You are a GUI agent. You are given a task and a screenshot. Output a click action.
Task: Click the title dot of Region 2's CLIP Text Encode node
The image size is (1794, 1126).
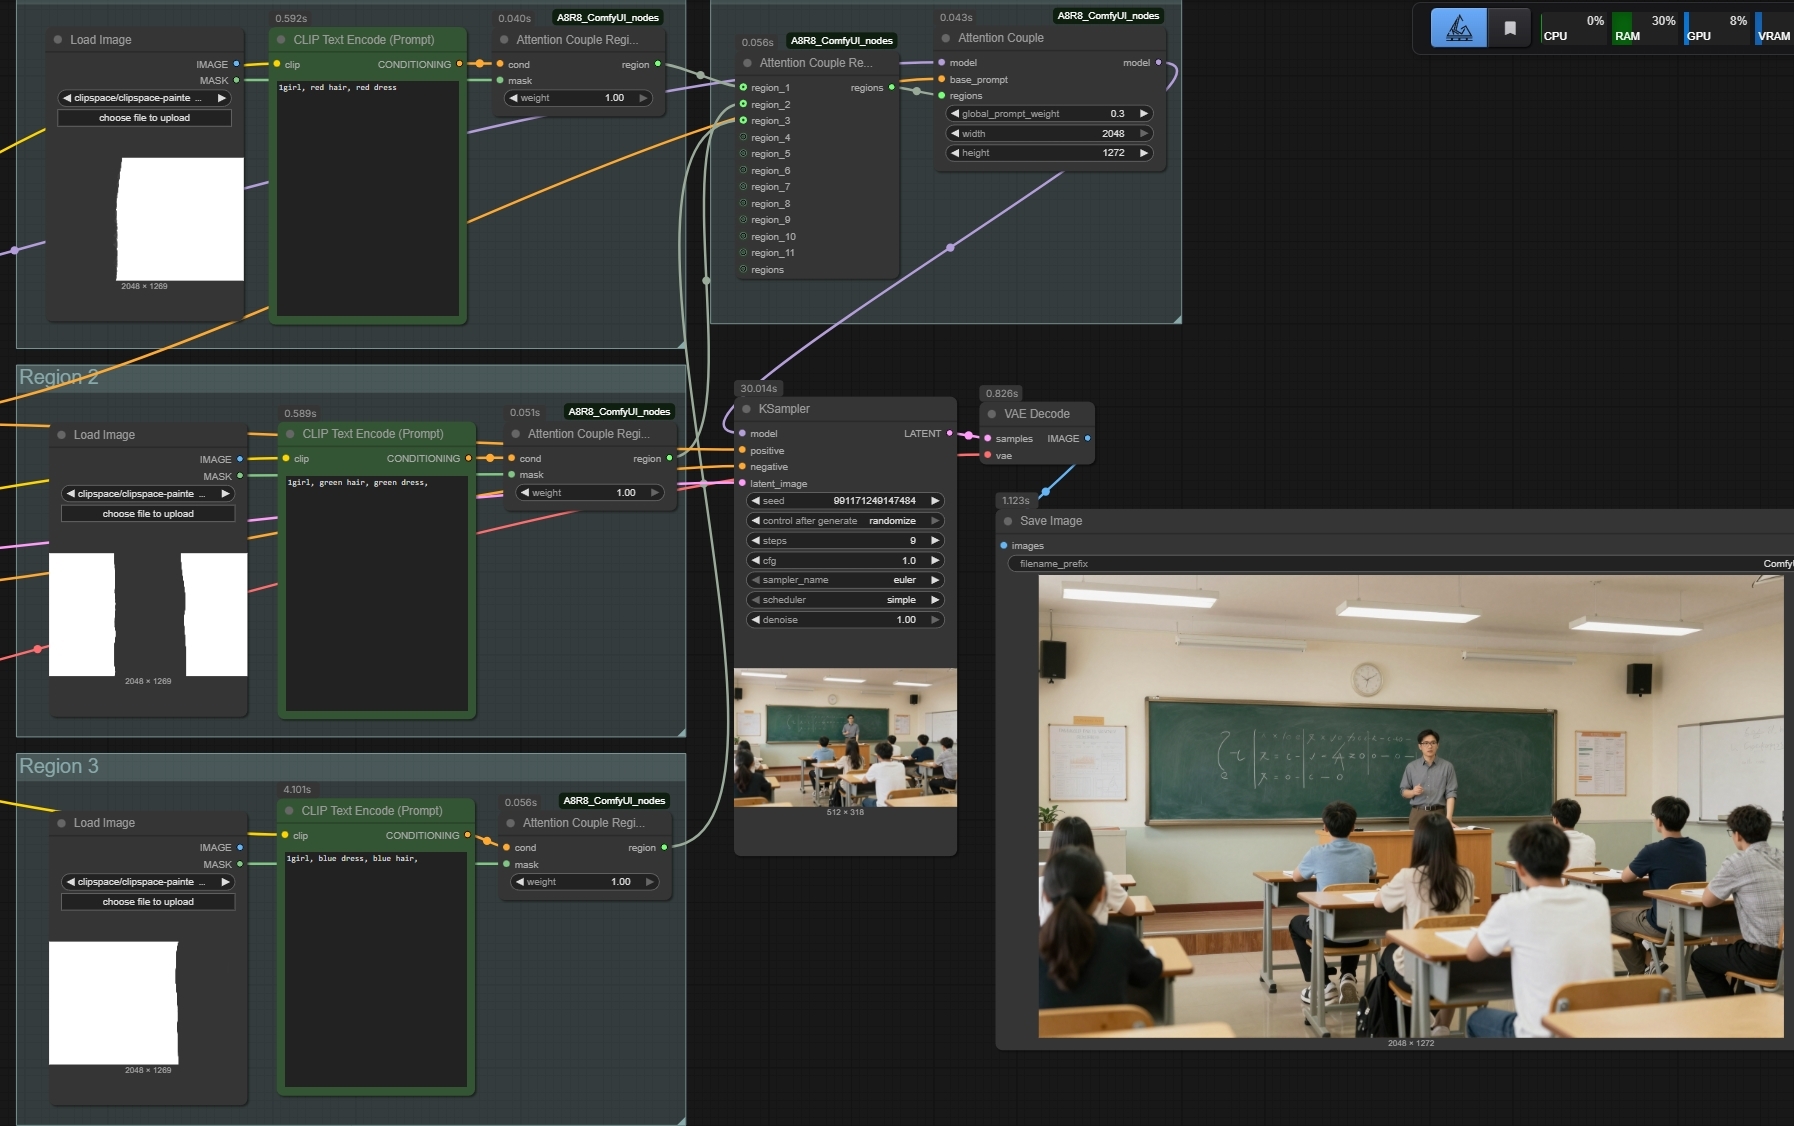point(290,434)
